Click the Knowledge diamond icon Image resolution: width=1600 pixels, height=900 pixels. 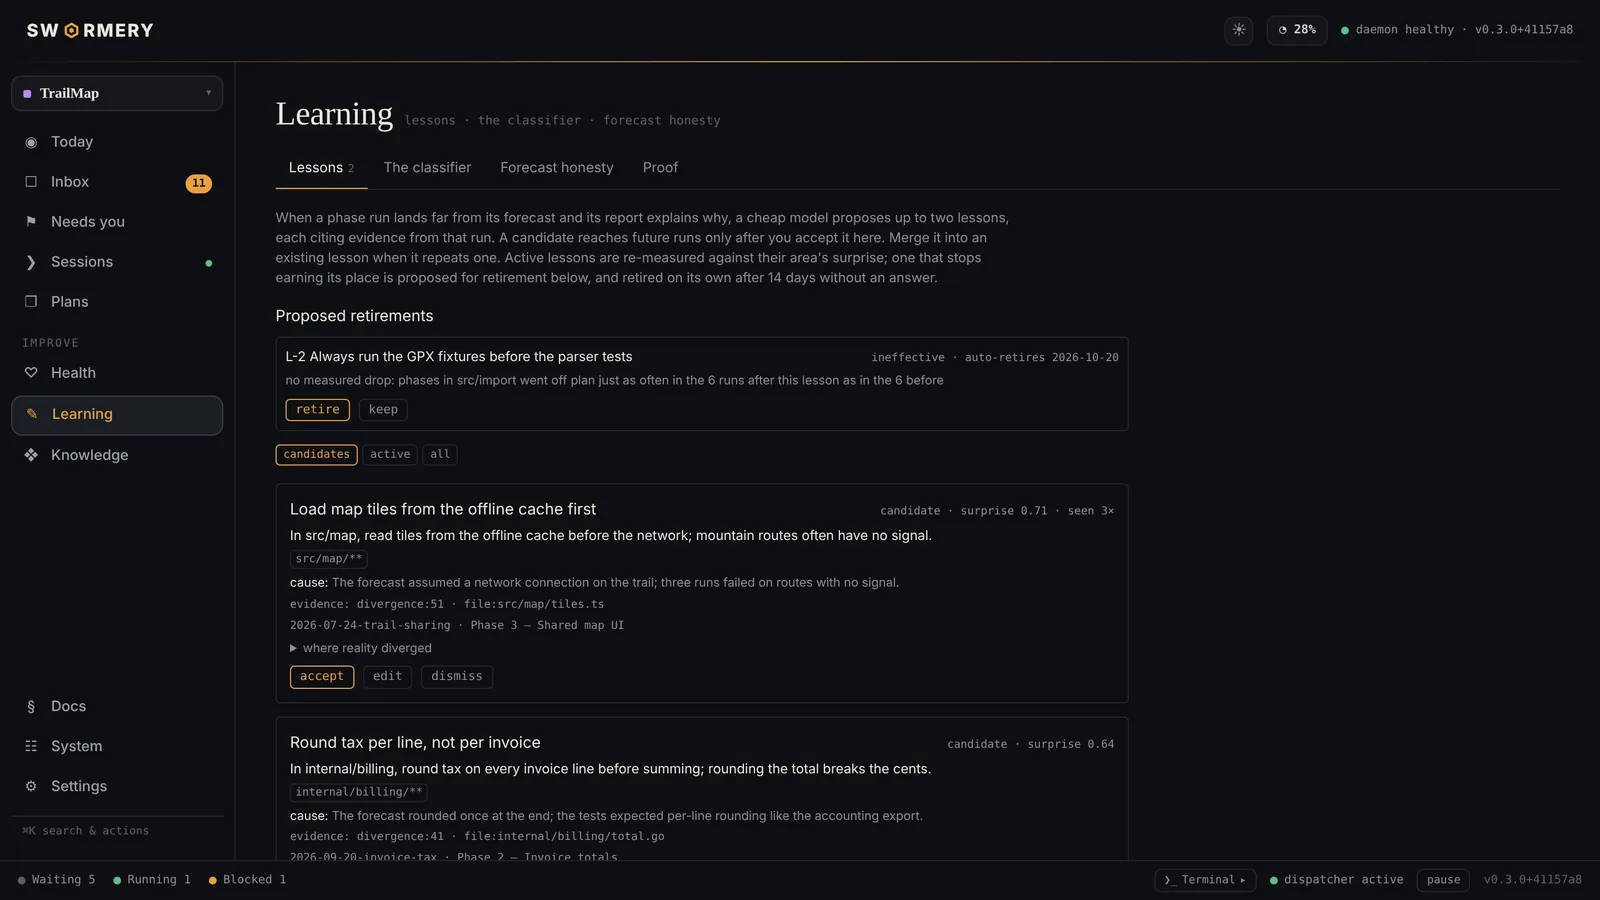pyautogui.click(x=31, y=455)
